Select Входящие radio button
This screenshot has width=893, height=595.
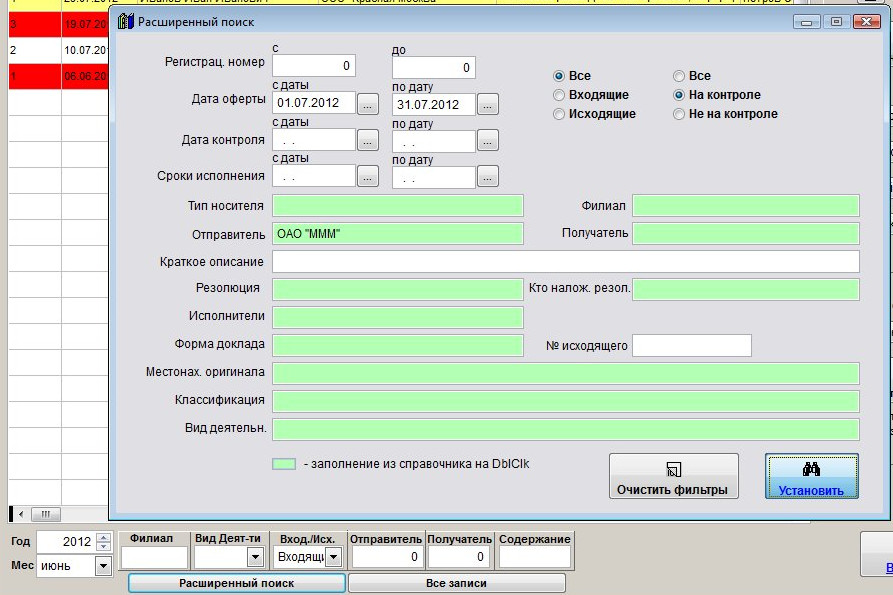pos(559,95)
